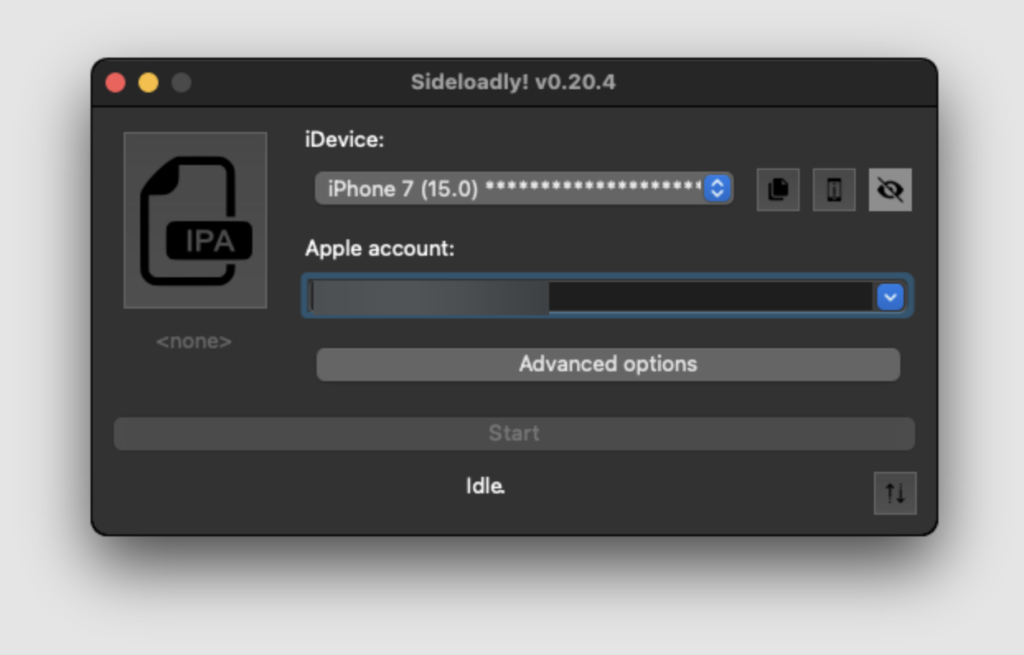Click the Sideloadly! v0.20.4 title bar
Image resolution: width=1024 pixels, height=655 pixels.
pyautogui.click(x=513, y=82)
